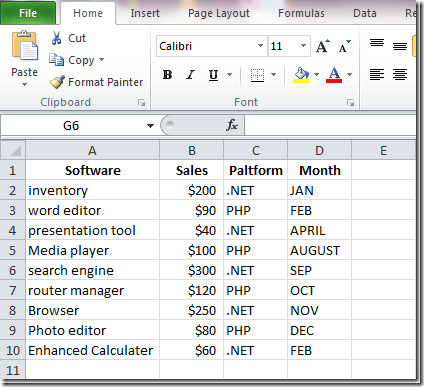
Task: Click the Paste clipboard icon
Action: [x=25, y=46]
